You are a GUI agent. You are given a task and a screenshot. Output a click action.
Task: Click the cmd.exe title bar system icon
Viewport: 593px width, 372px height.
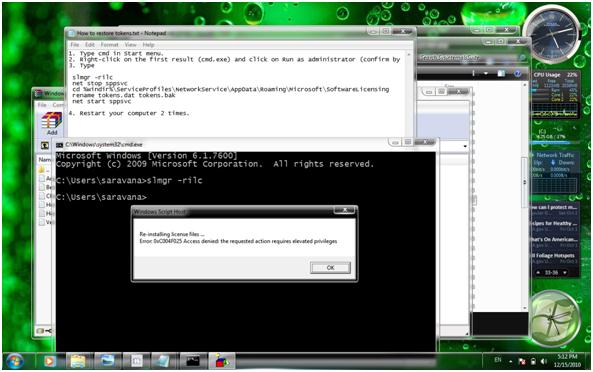59,145
